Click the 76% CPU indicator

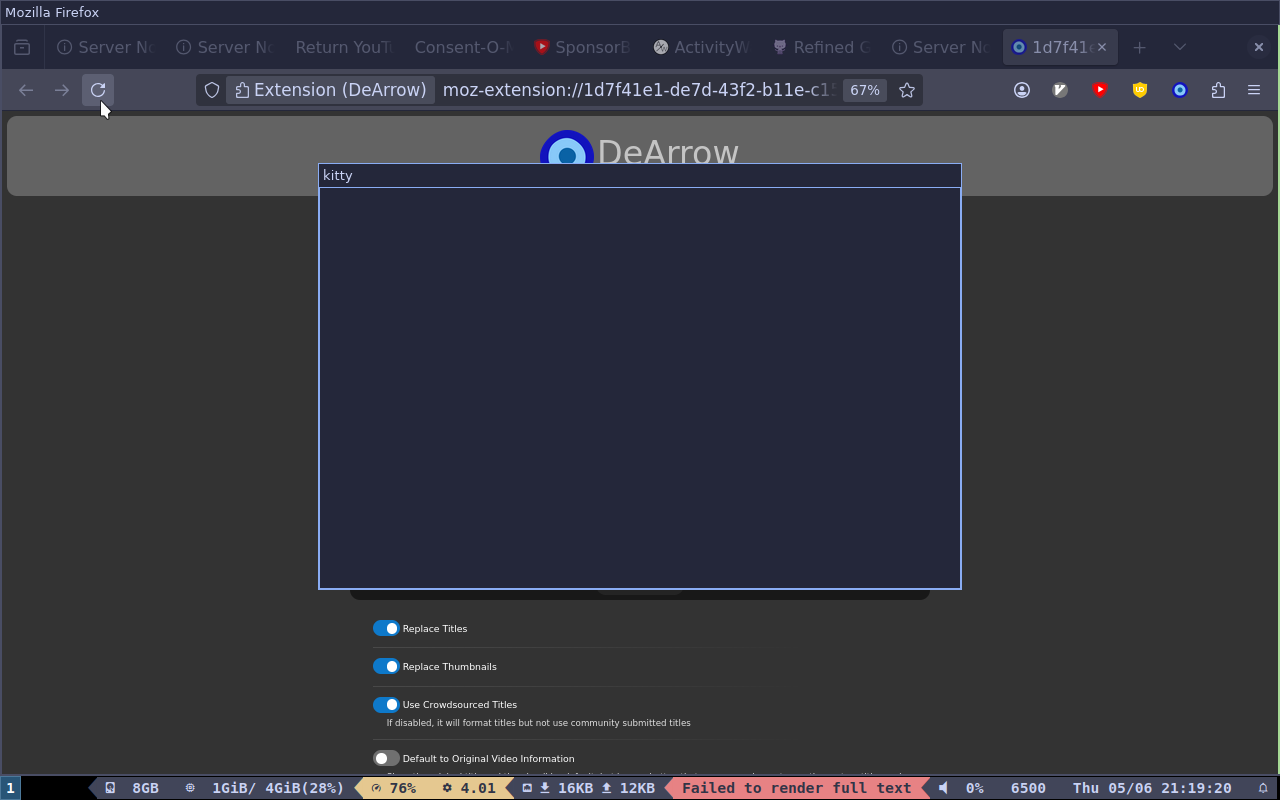393,788
